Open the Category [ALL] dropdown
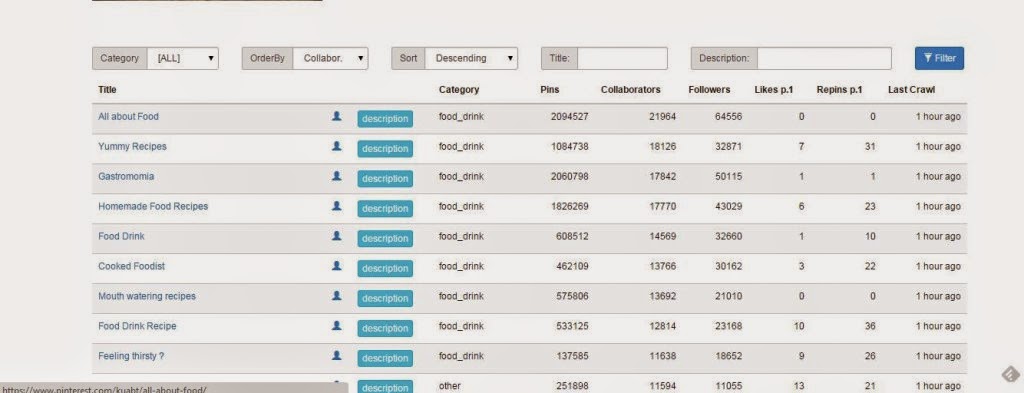 [x=183, y=58]
